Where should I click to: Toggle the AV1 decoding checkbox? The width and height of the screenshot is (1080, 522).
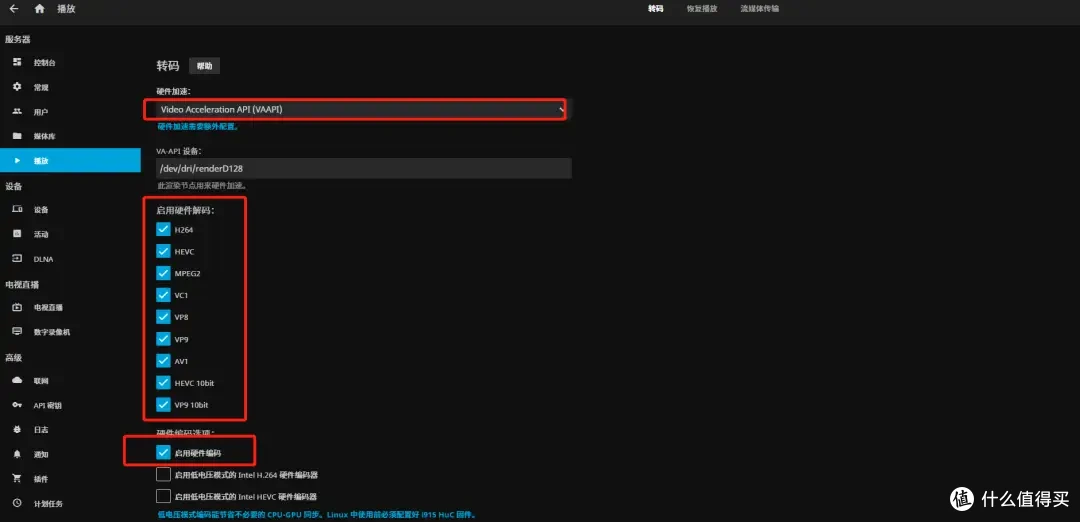pos(163,361)
